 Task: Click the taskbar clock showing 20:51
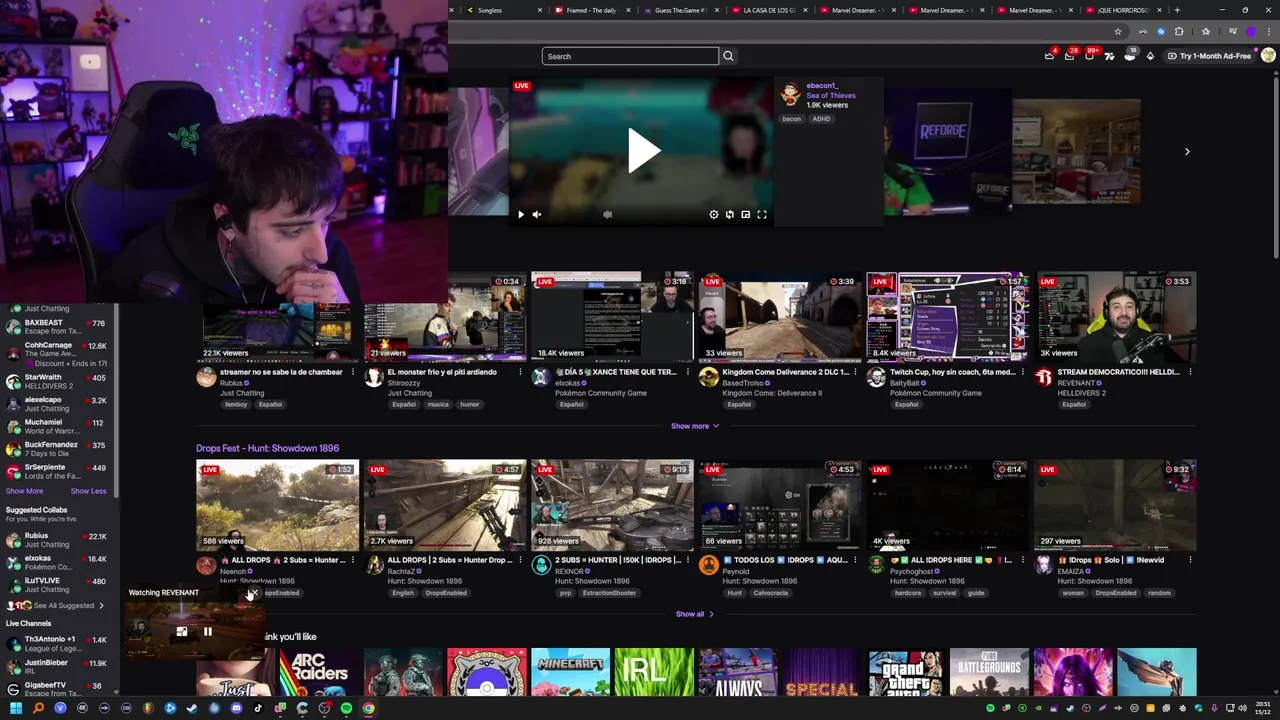pyautogui.click(x=1263, y=708)
